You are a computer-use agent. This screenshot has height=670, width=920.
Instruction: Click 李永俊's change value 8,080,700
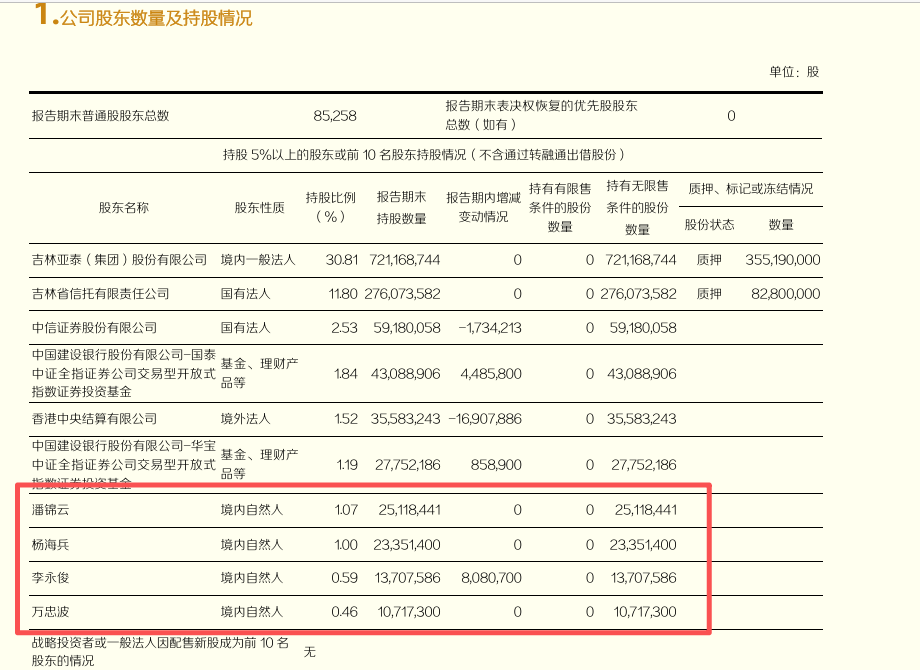492,578
